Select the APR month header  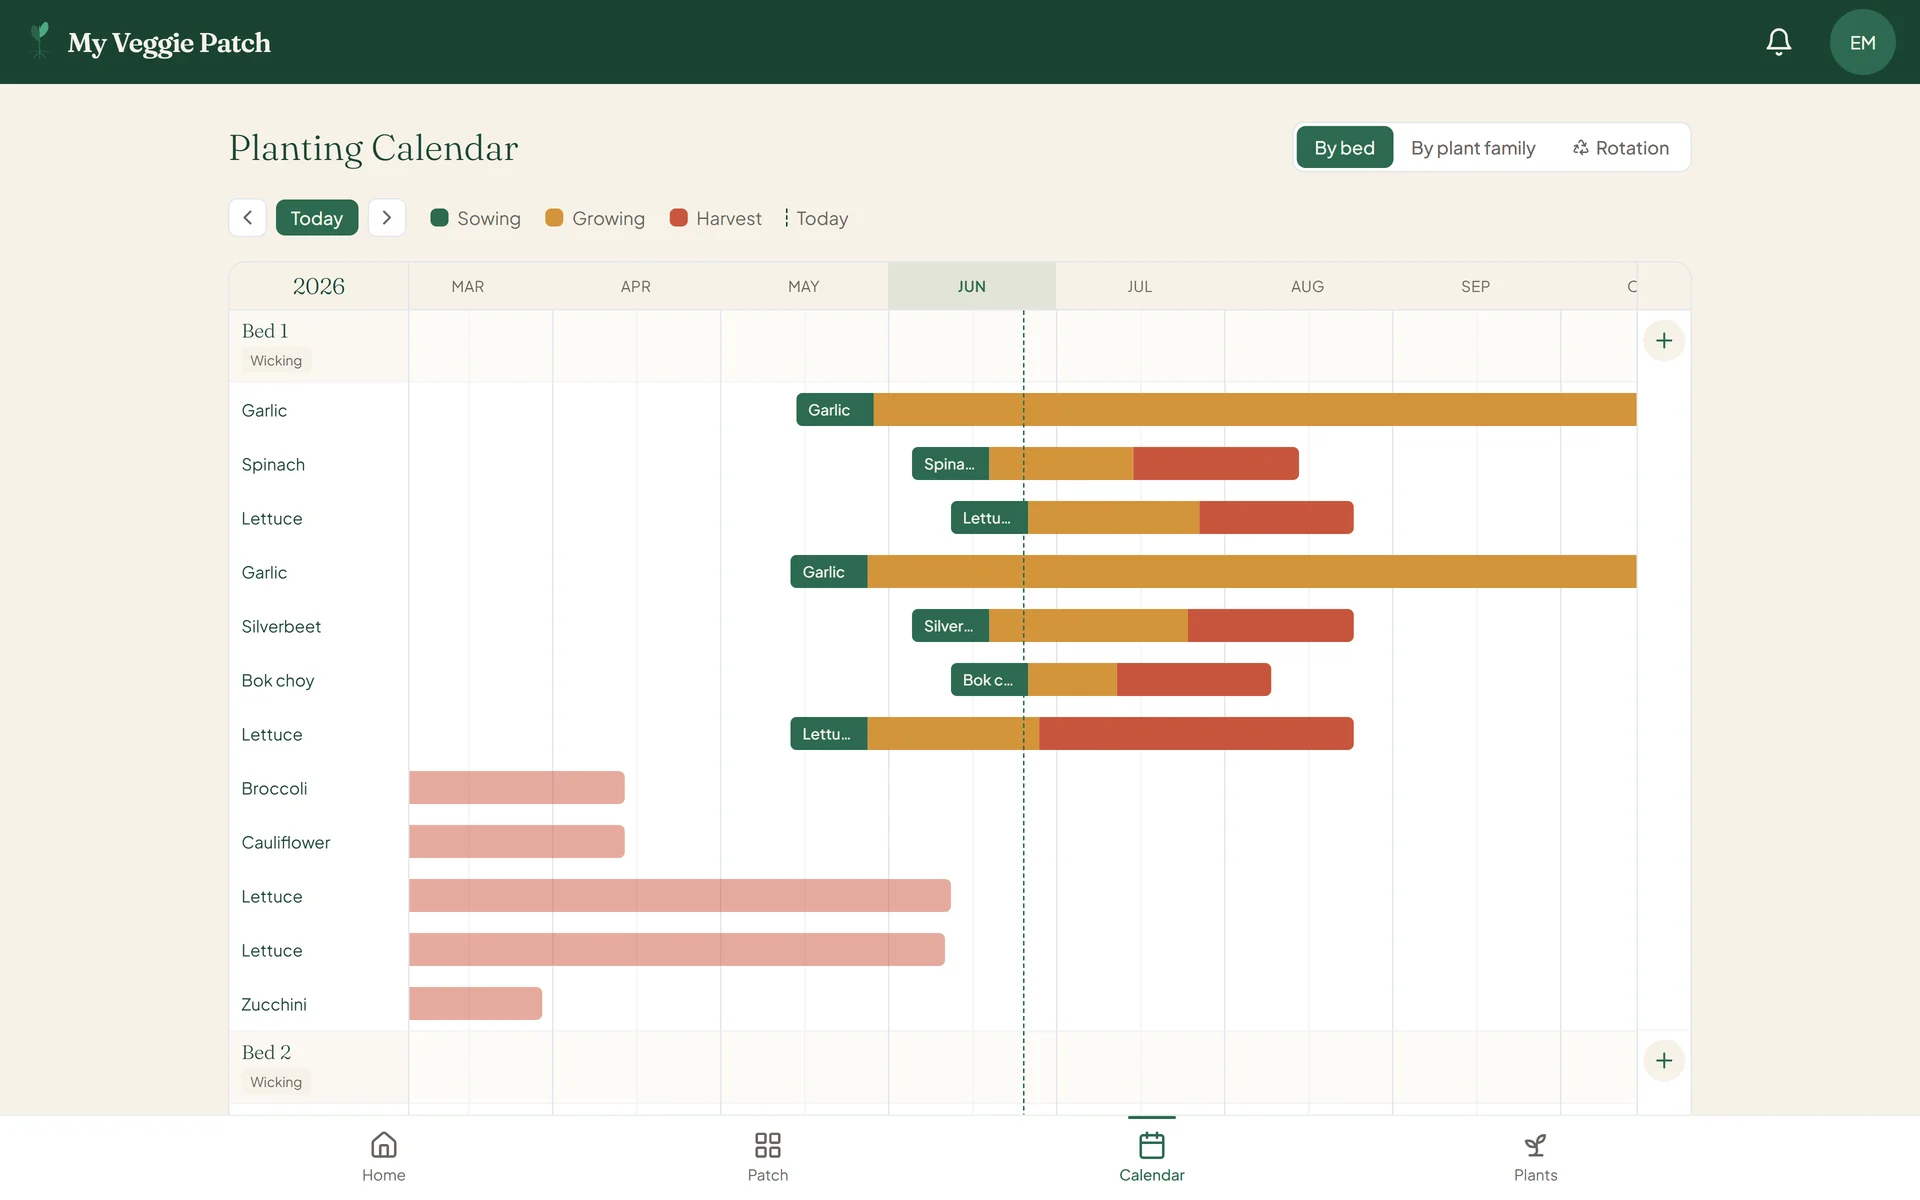click(x=636, y=286)
